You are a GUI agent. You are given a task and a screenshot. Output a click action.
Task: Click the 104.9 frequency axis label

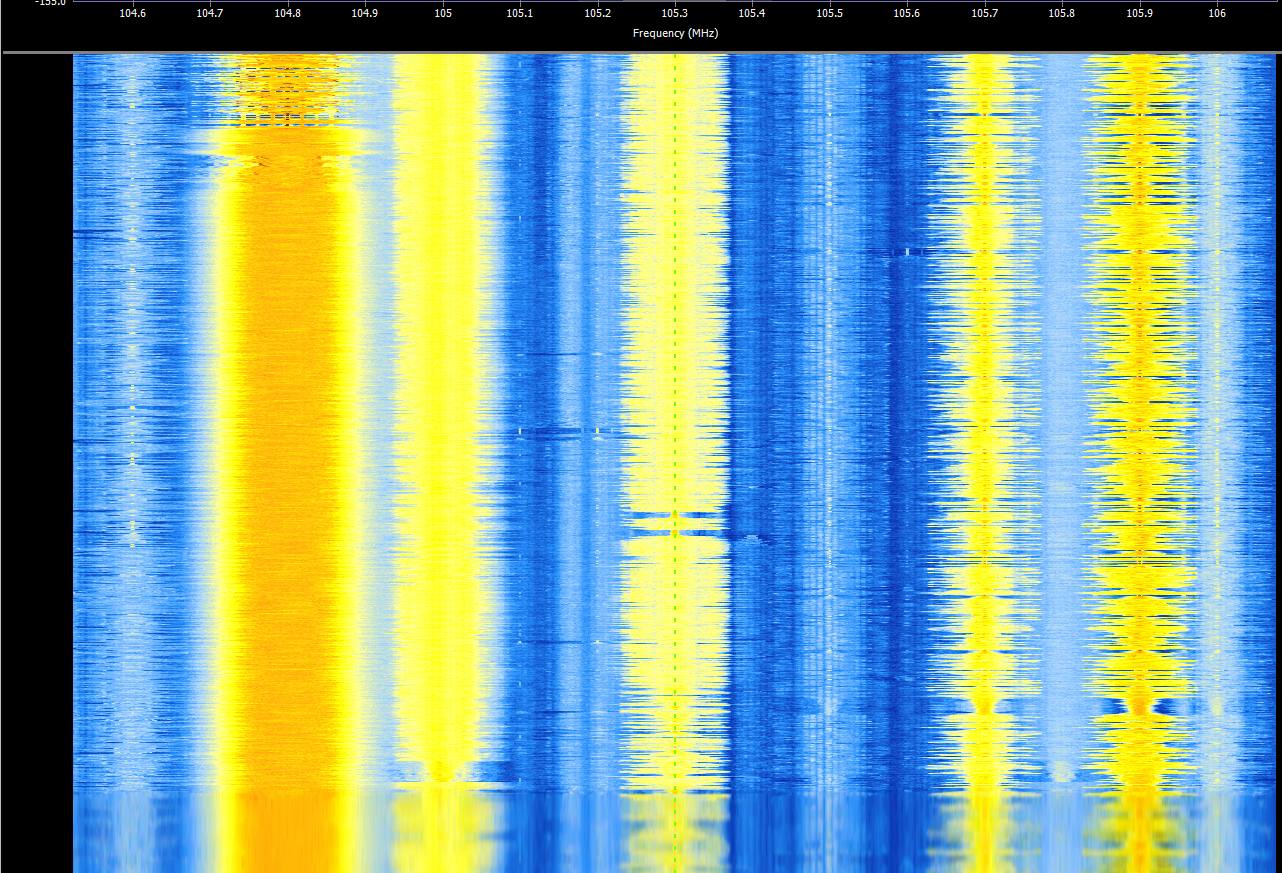coord(365,14)
